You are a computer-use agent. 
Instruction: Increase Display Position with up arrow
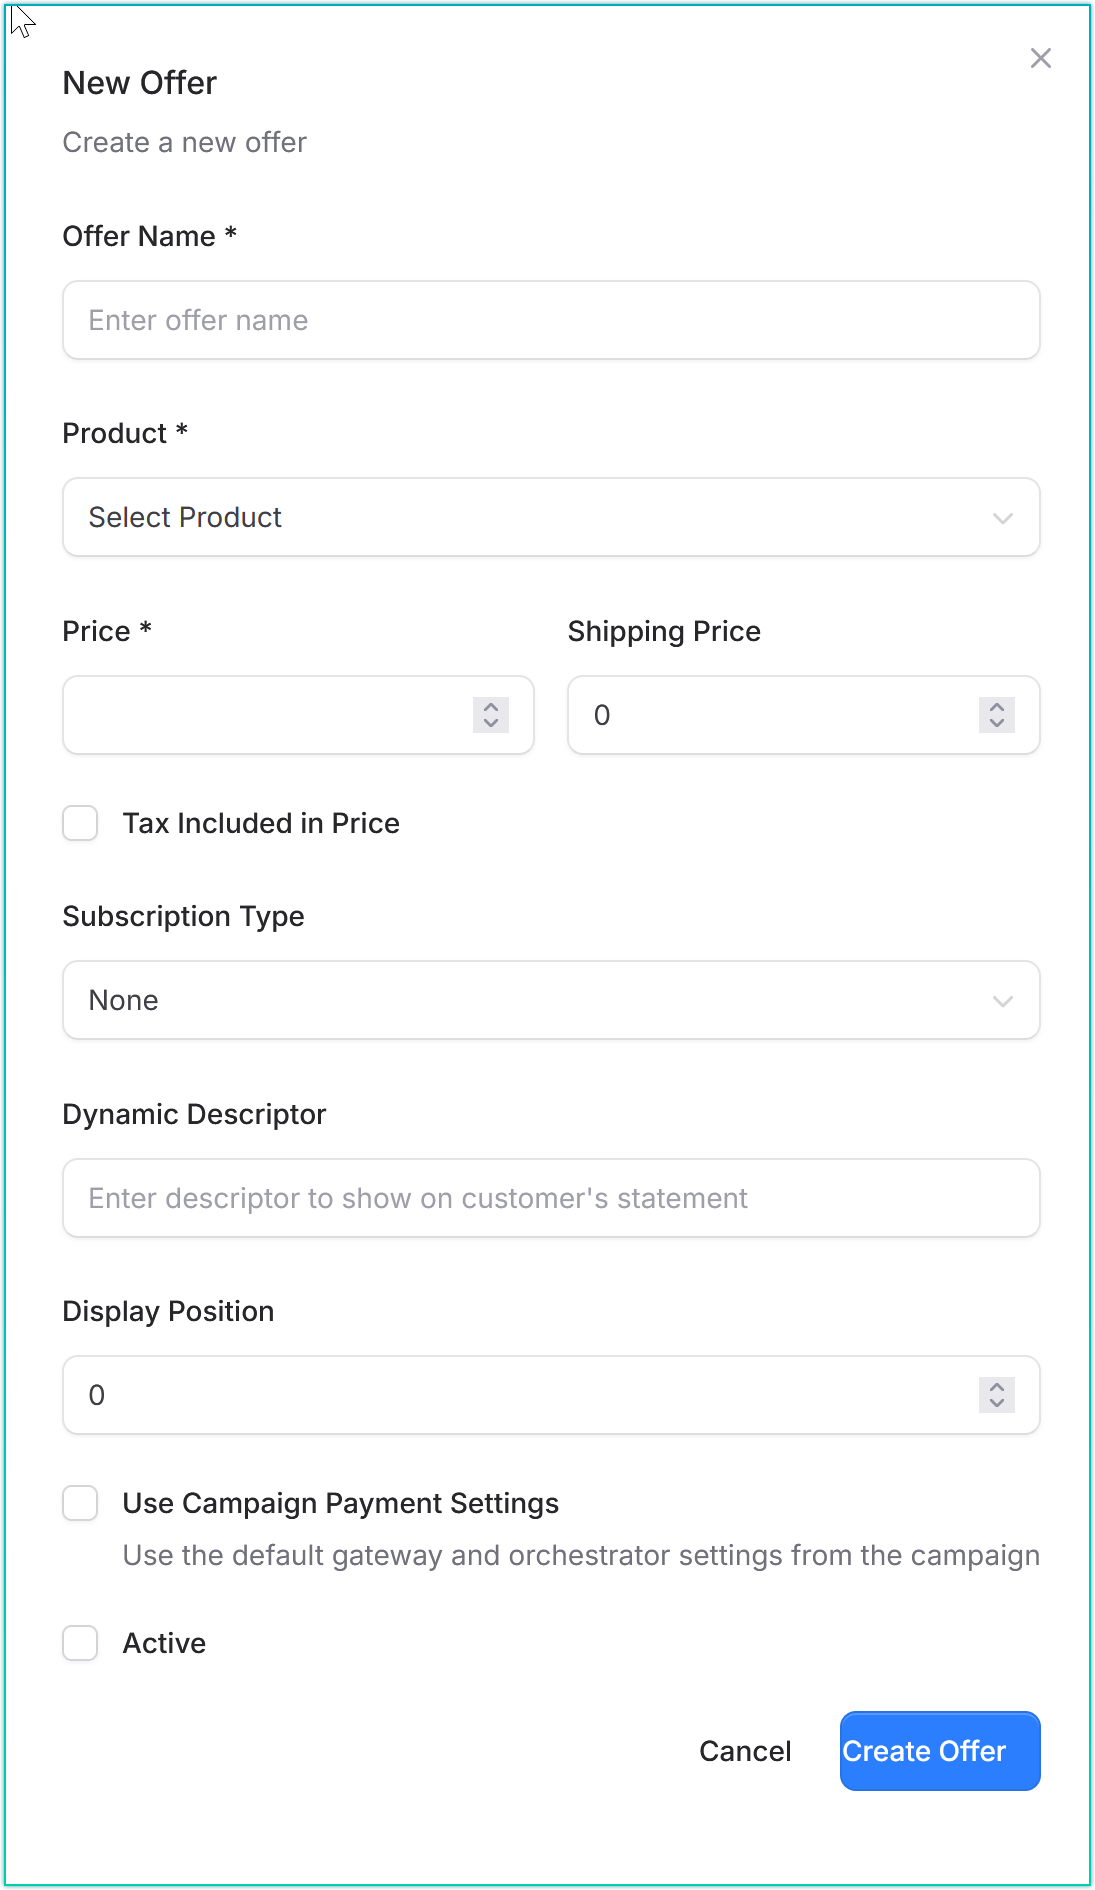(997, 1386)
